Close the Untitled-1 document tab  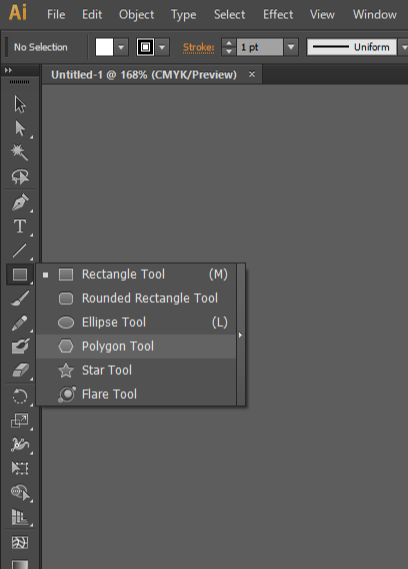tap(252, 74)
